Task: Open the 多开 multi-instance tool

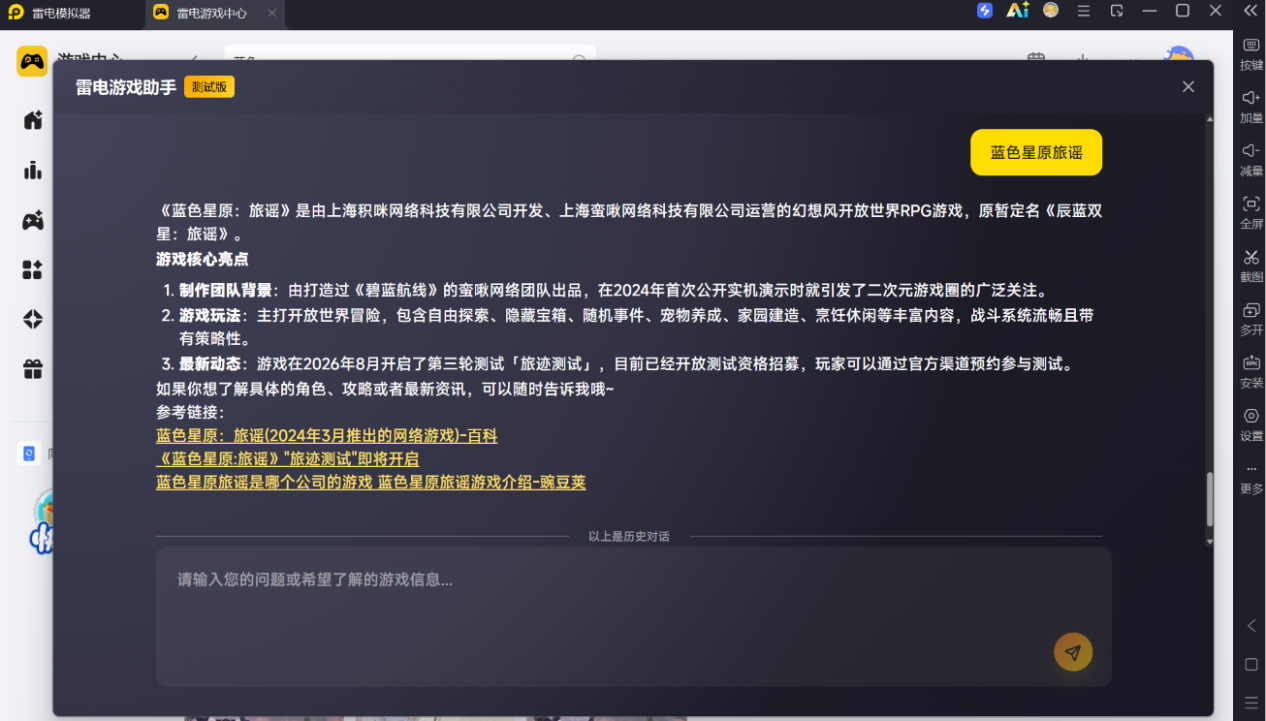Action: point(1251,318)
